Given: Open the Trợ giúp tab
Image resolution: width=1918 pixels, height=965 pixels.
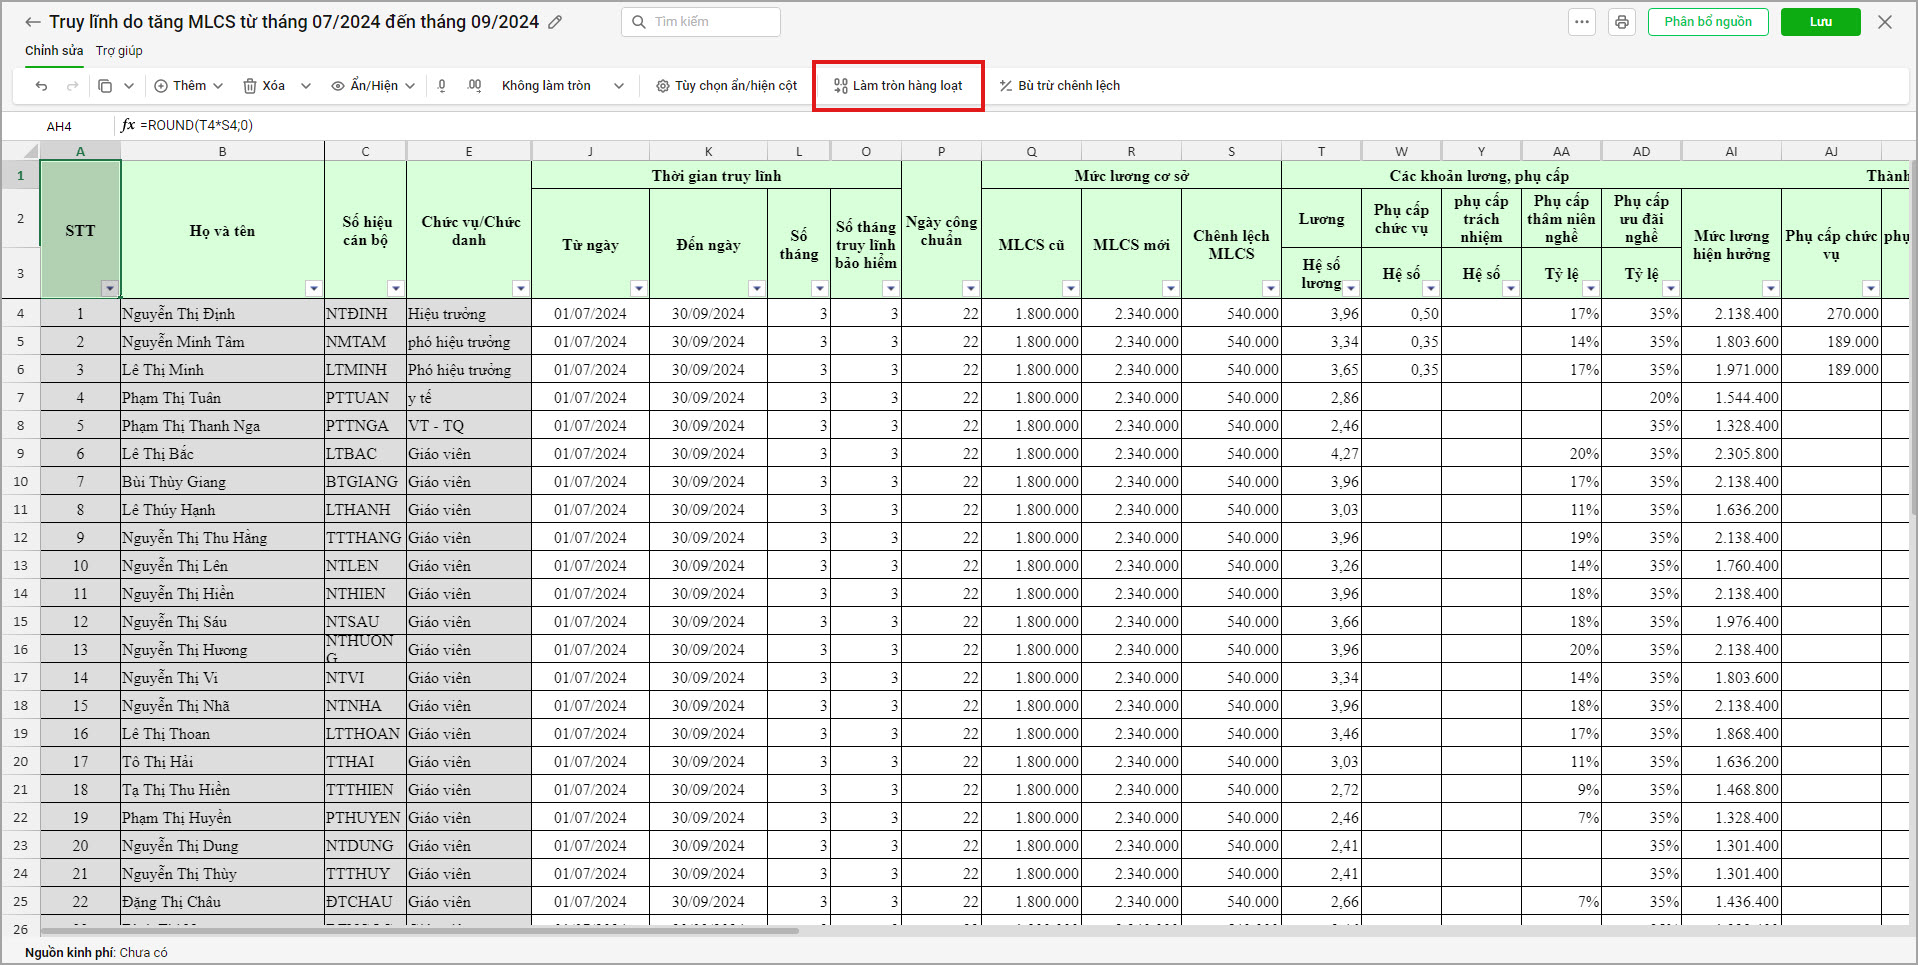Looking at the screenshot, I should [x=119, y=51].
